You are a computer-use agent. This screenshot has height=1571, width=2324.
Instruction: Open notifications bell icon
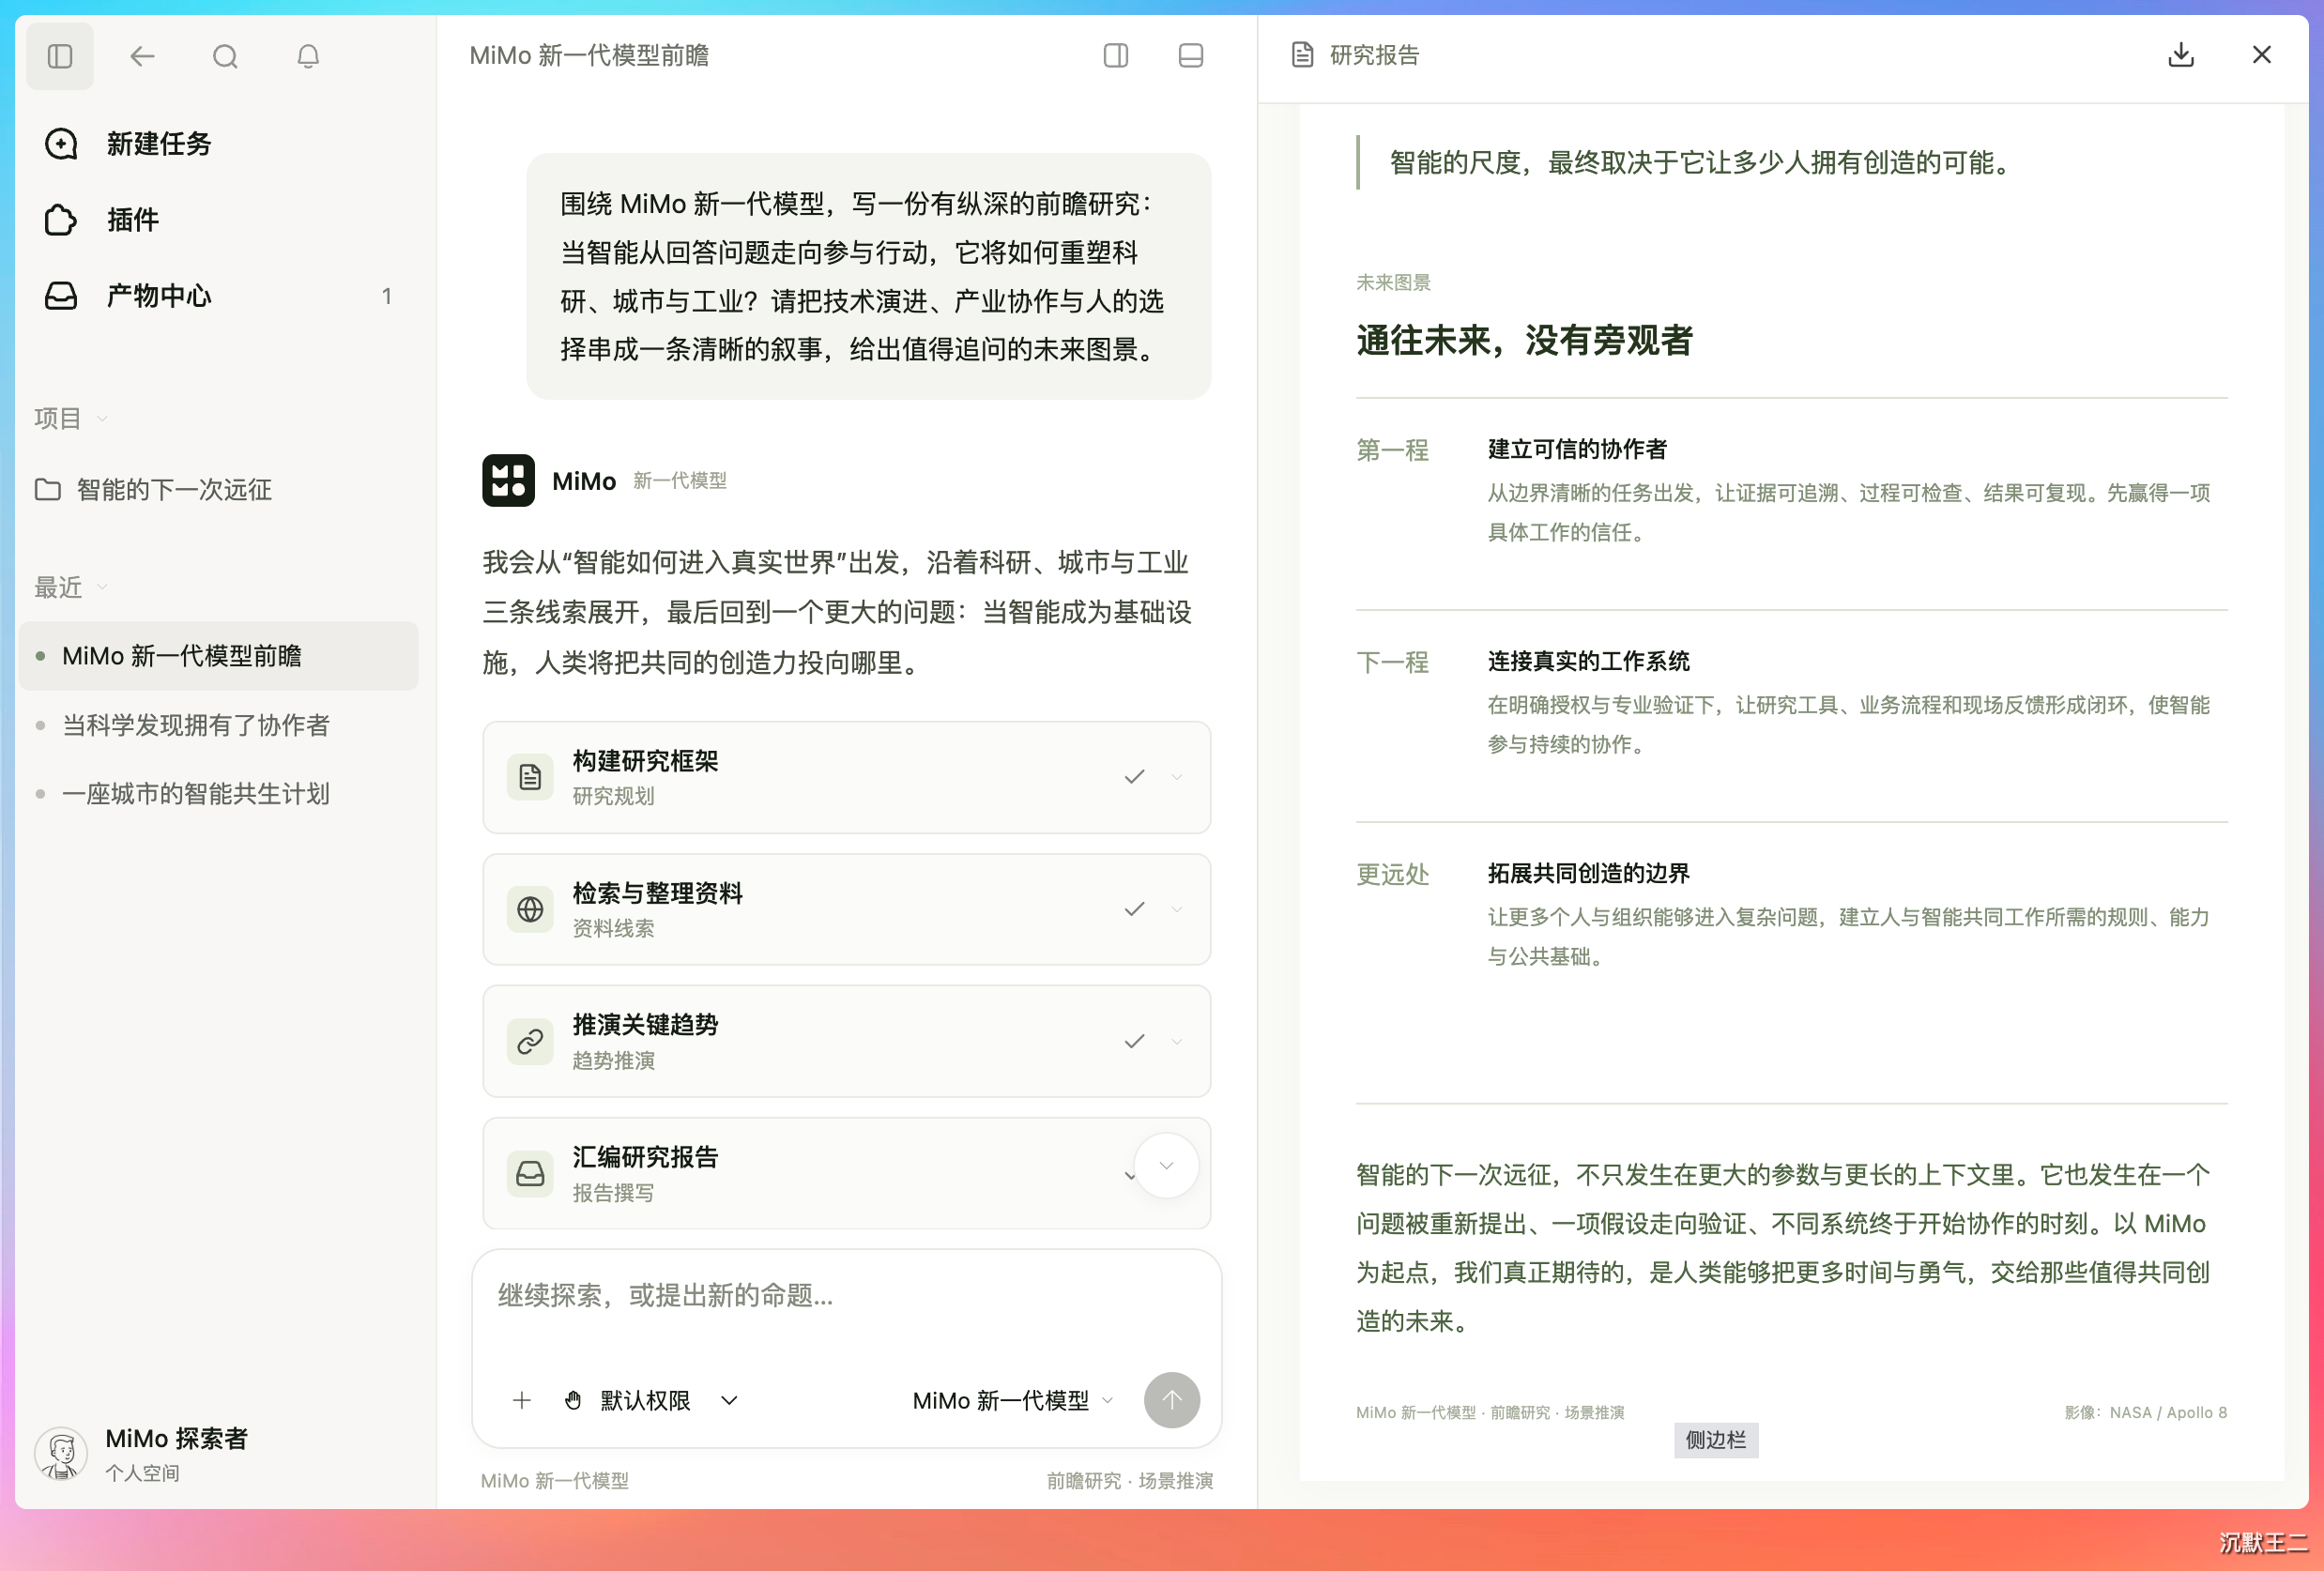(308, 56)
